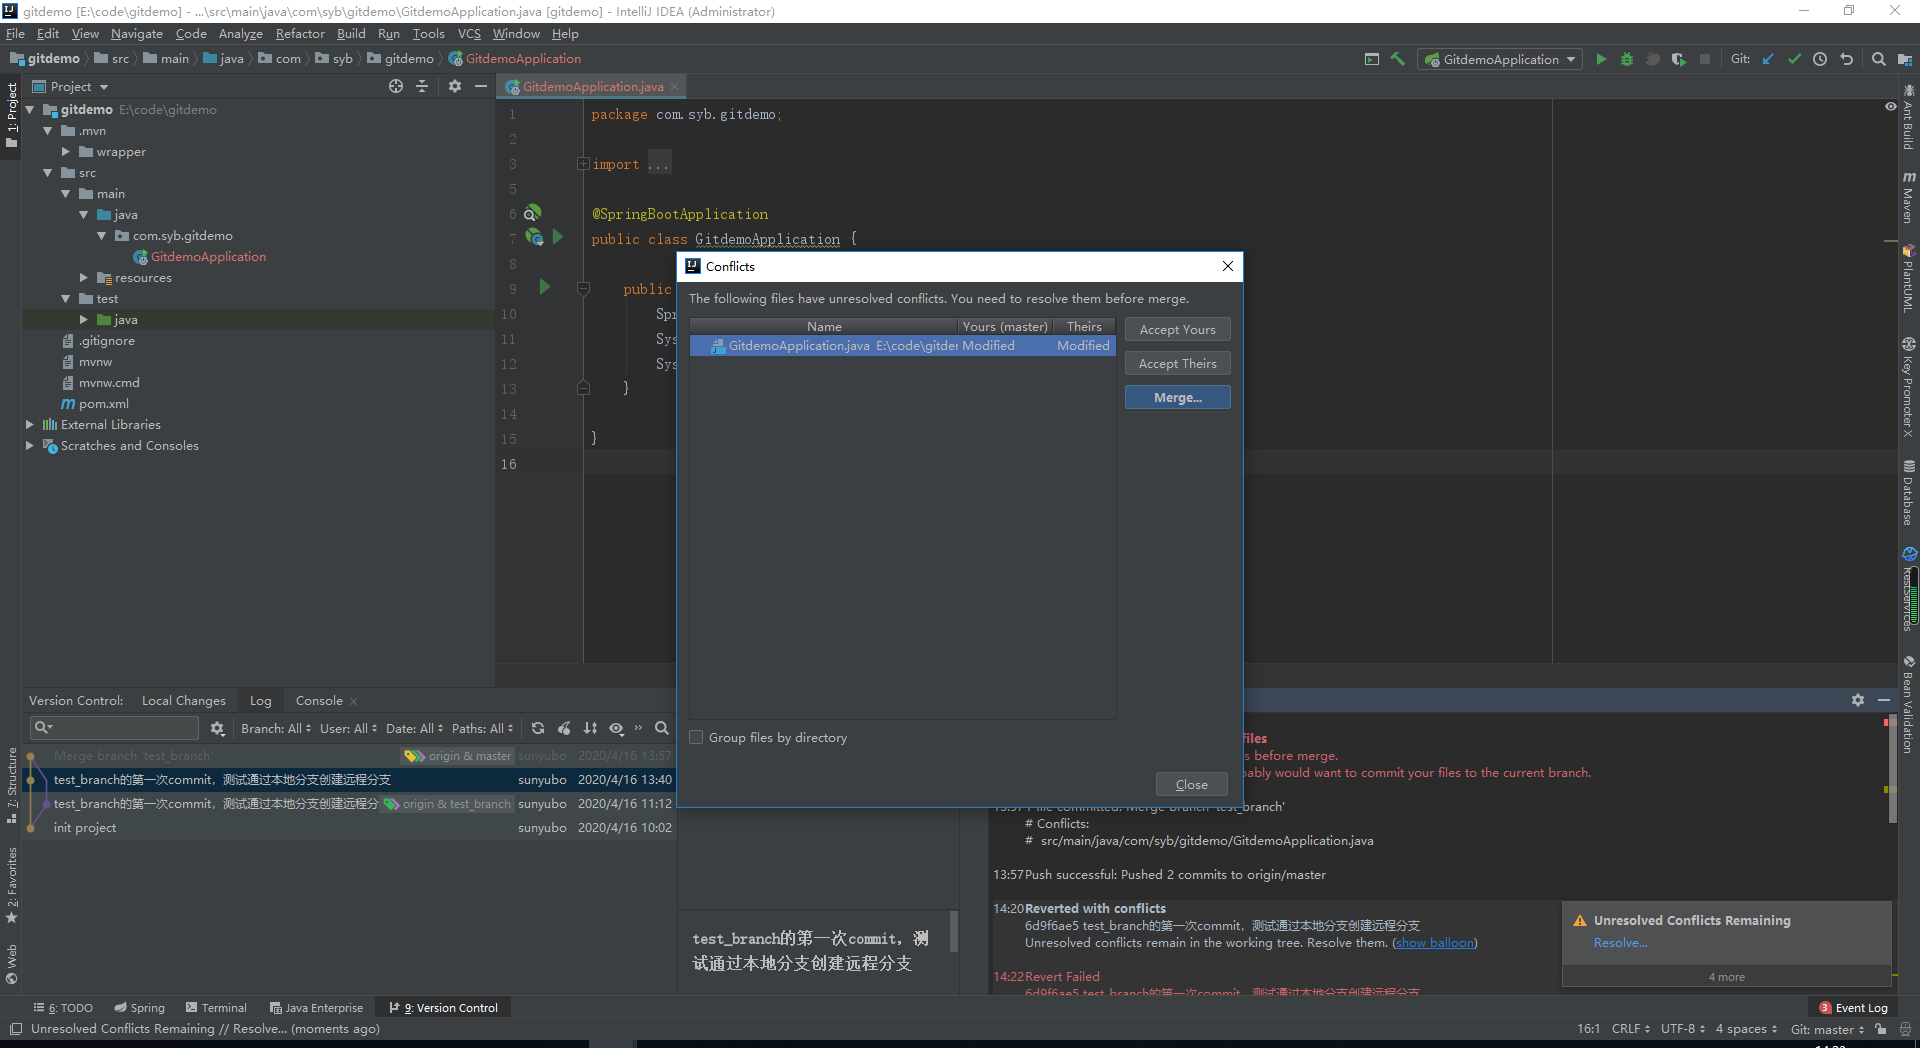
Task: Open the Ant Build tool window
Action: coord(1908,117)
